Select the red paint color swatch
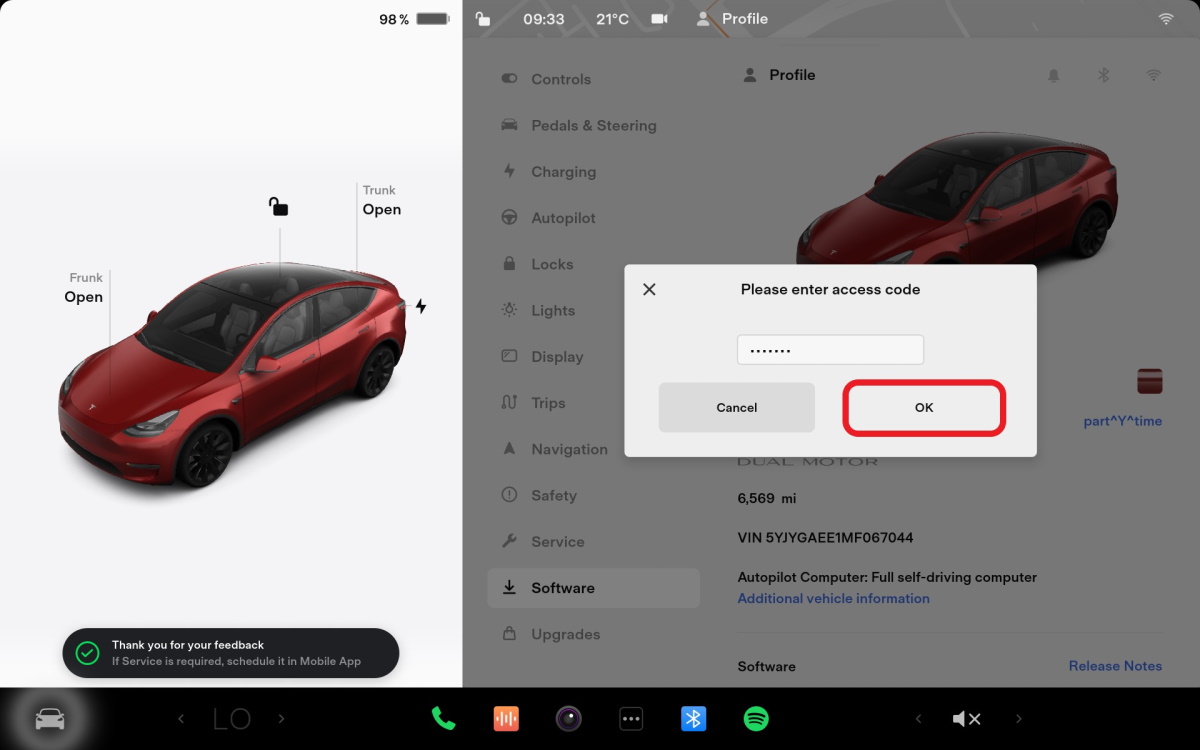1200x750 pixels. (x=1150, y=381)
